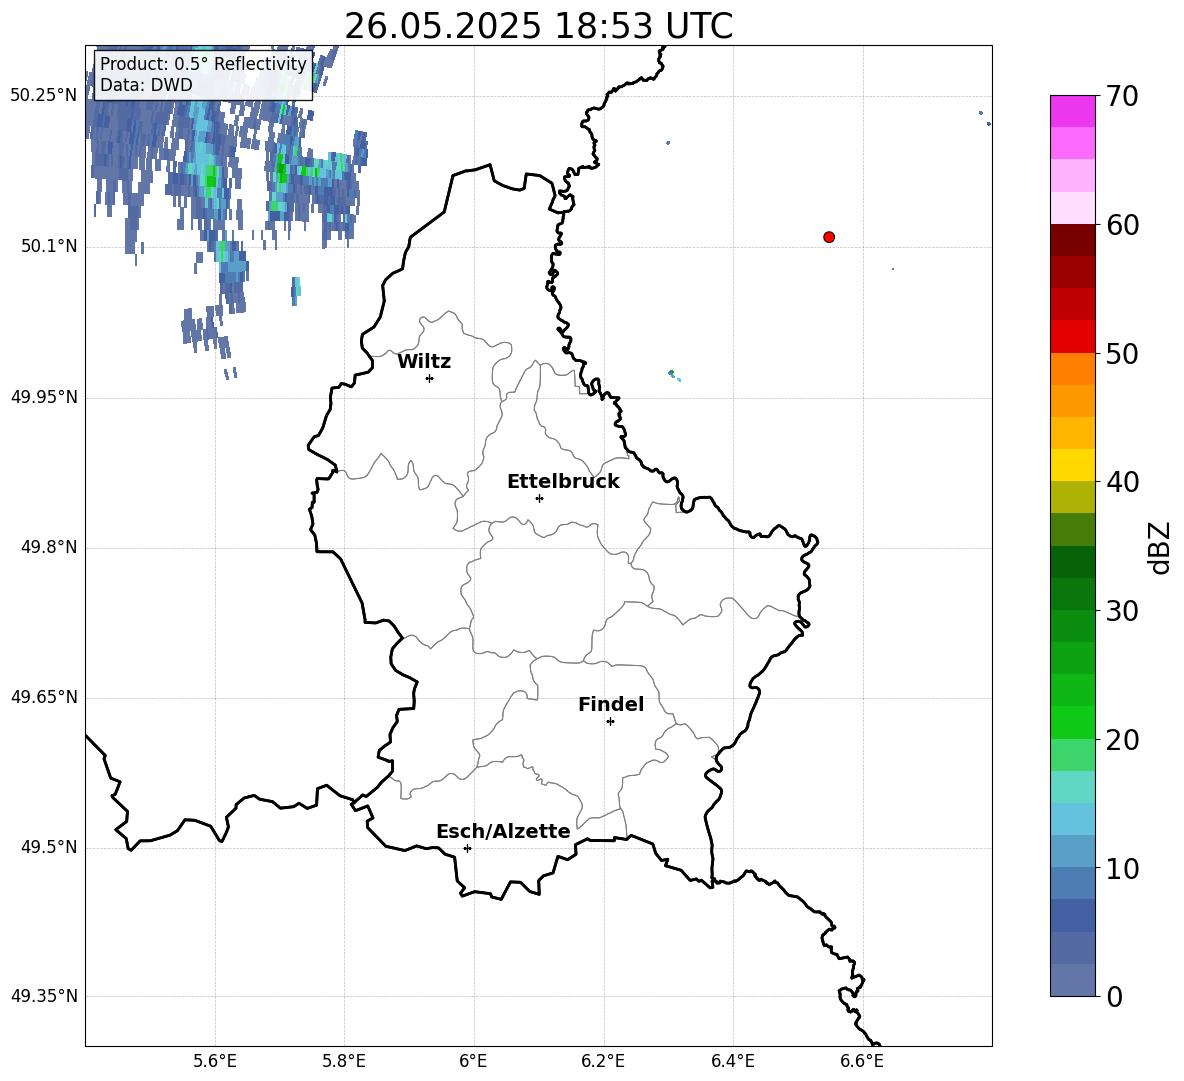
Task: Click the bright red colorbar segment above 50
Action: coord(1073,337)
